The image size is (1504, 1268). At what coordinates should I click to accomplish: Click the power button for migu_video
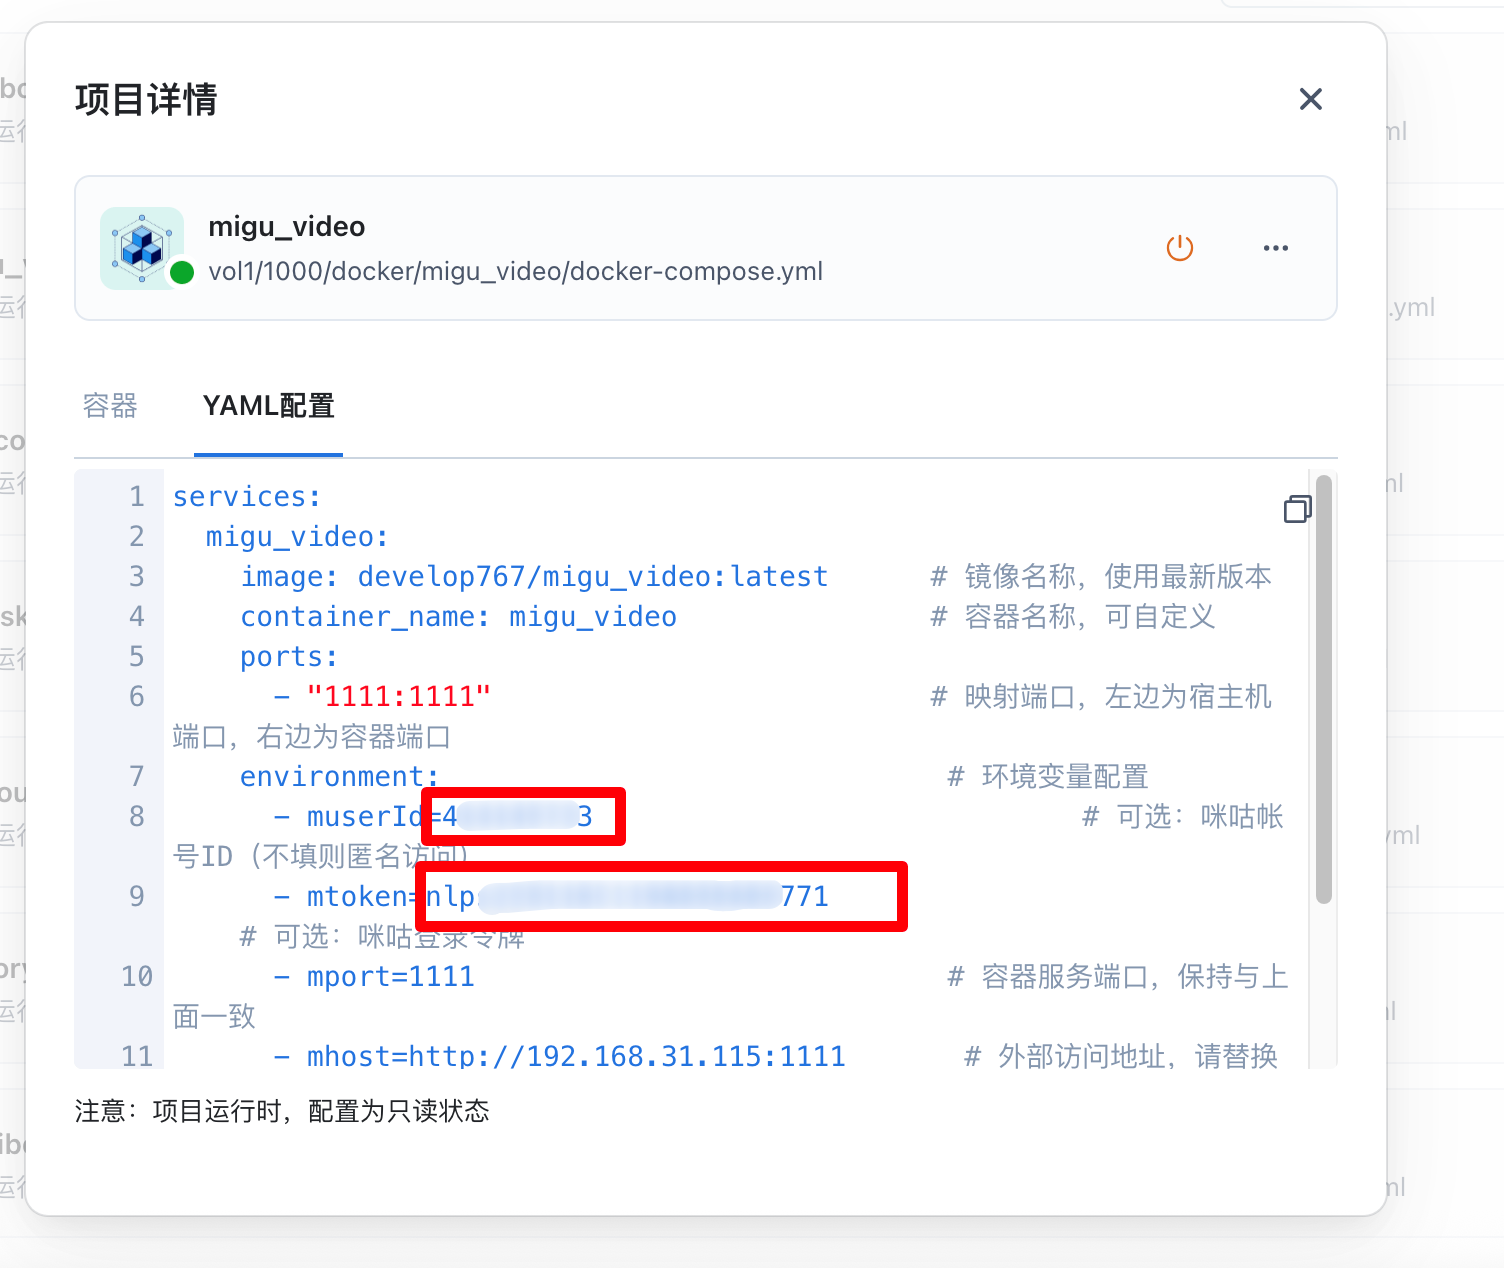1180,248
